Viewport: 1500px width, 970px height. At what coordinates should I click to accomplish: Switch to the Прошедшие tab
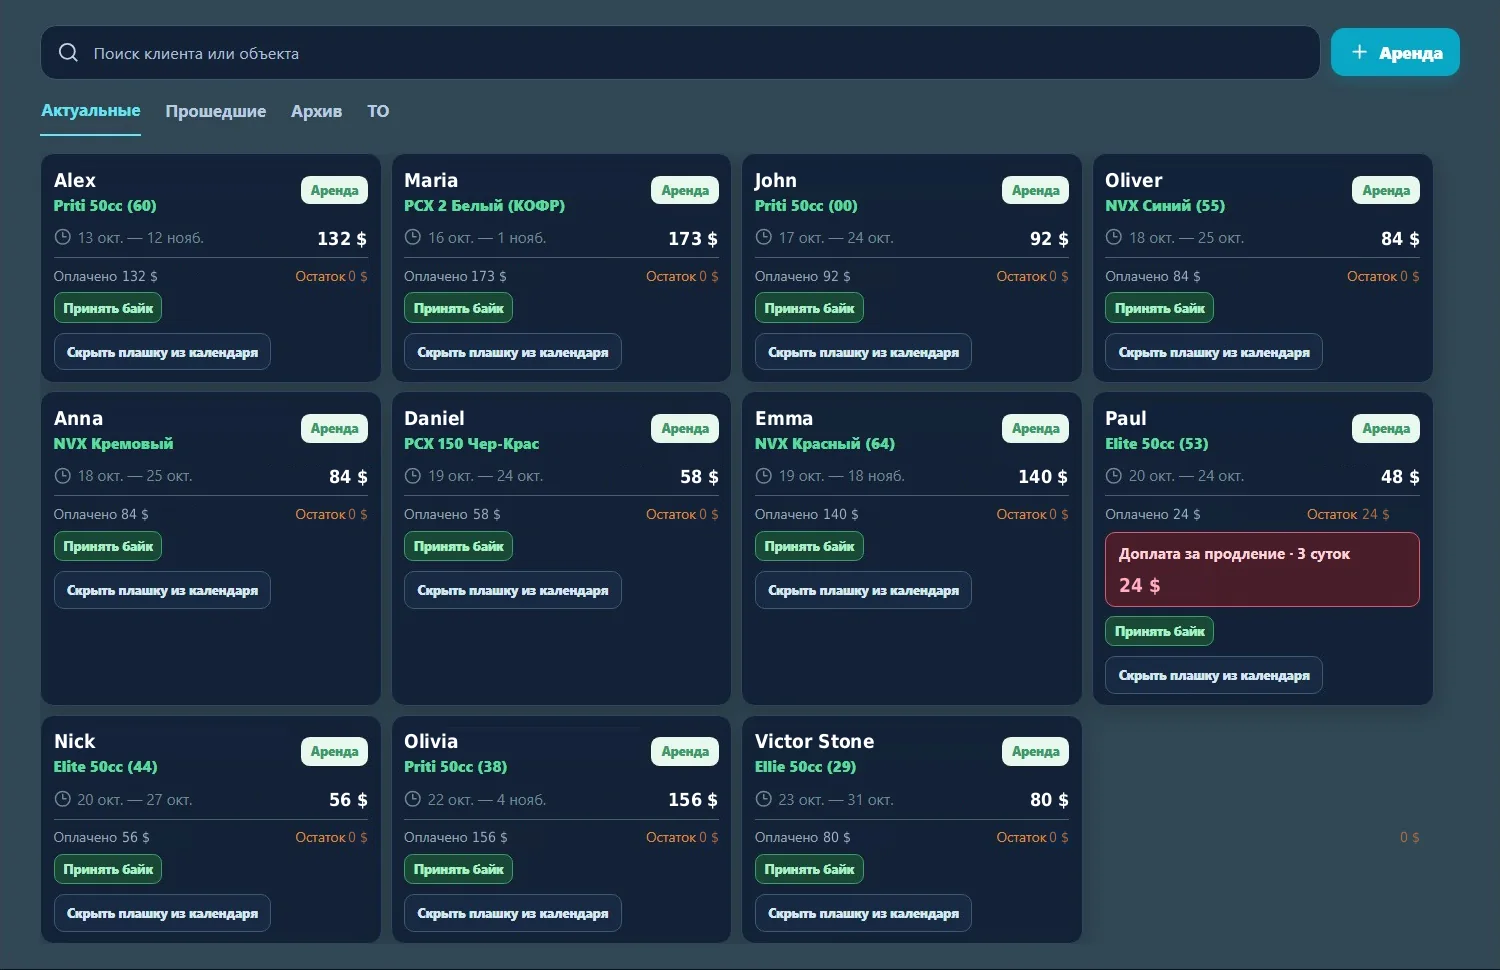click(x=216, y=111)
